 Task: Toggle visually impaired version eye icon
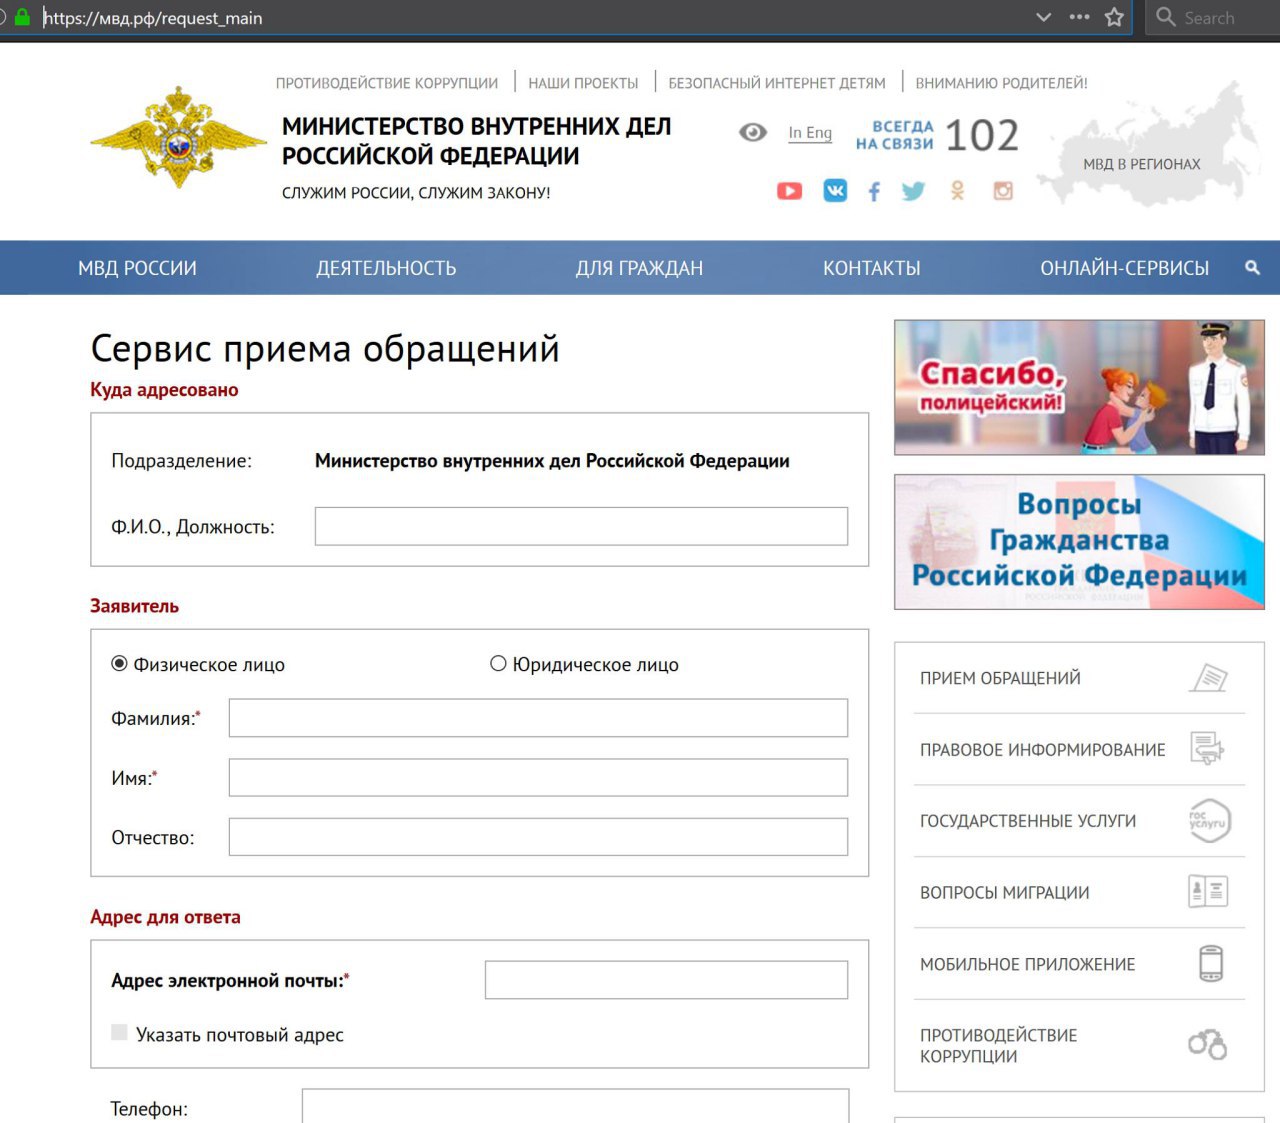tap(753, 132)
